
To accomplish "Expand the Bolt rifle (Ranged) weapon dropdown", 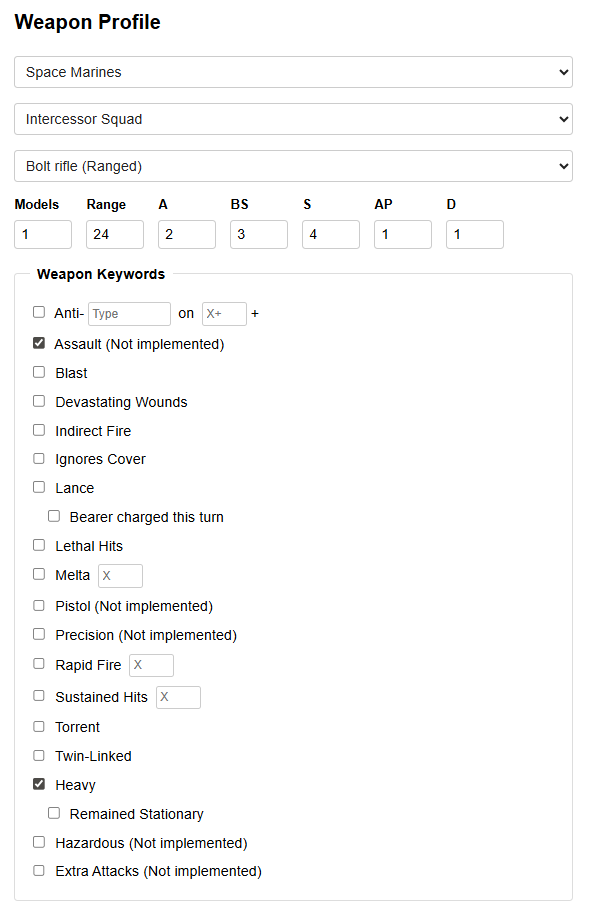I will [x=293, y=166].
